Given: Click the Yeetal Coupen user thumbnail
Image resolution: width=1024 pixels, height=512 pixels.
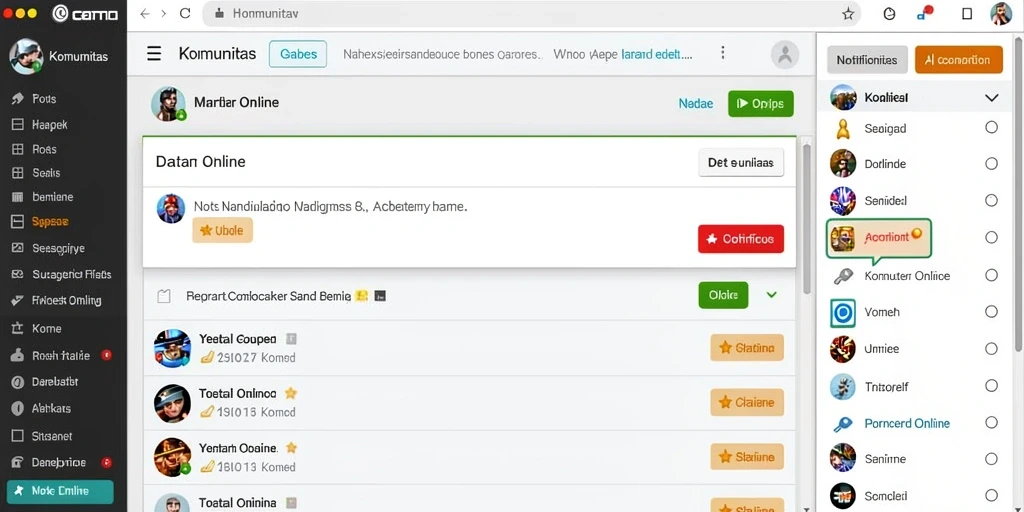Looking at the screenshot, I should coord(172,348).
